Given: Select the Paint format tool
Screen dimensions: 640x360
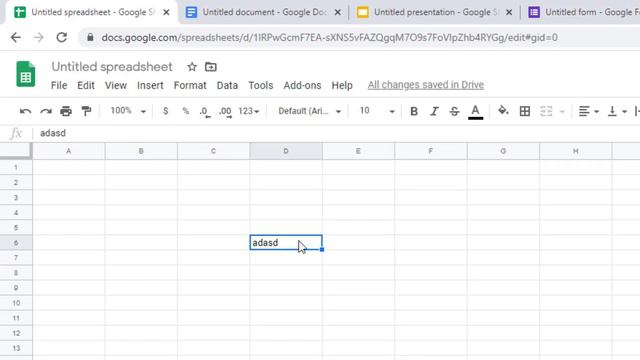Looking at the screenshot, I should tap(86, 111).
